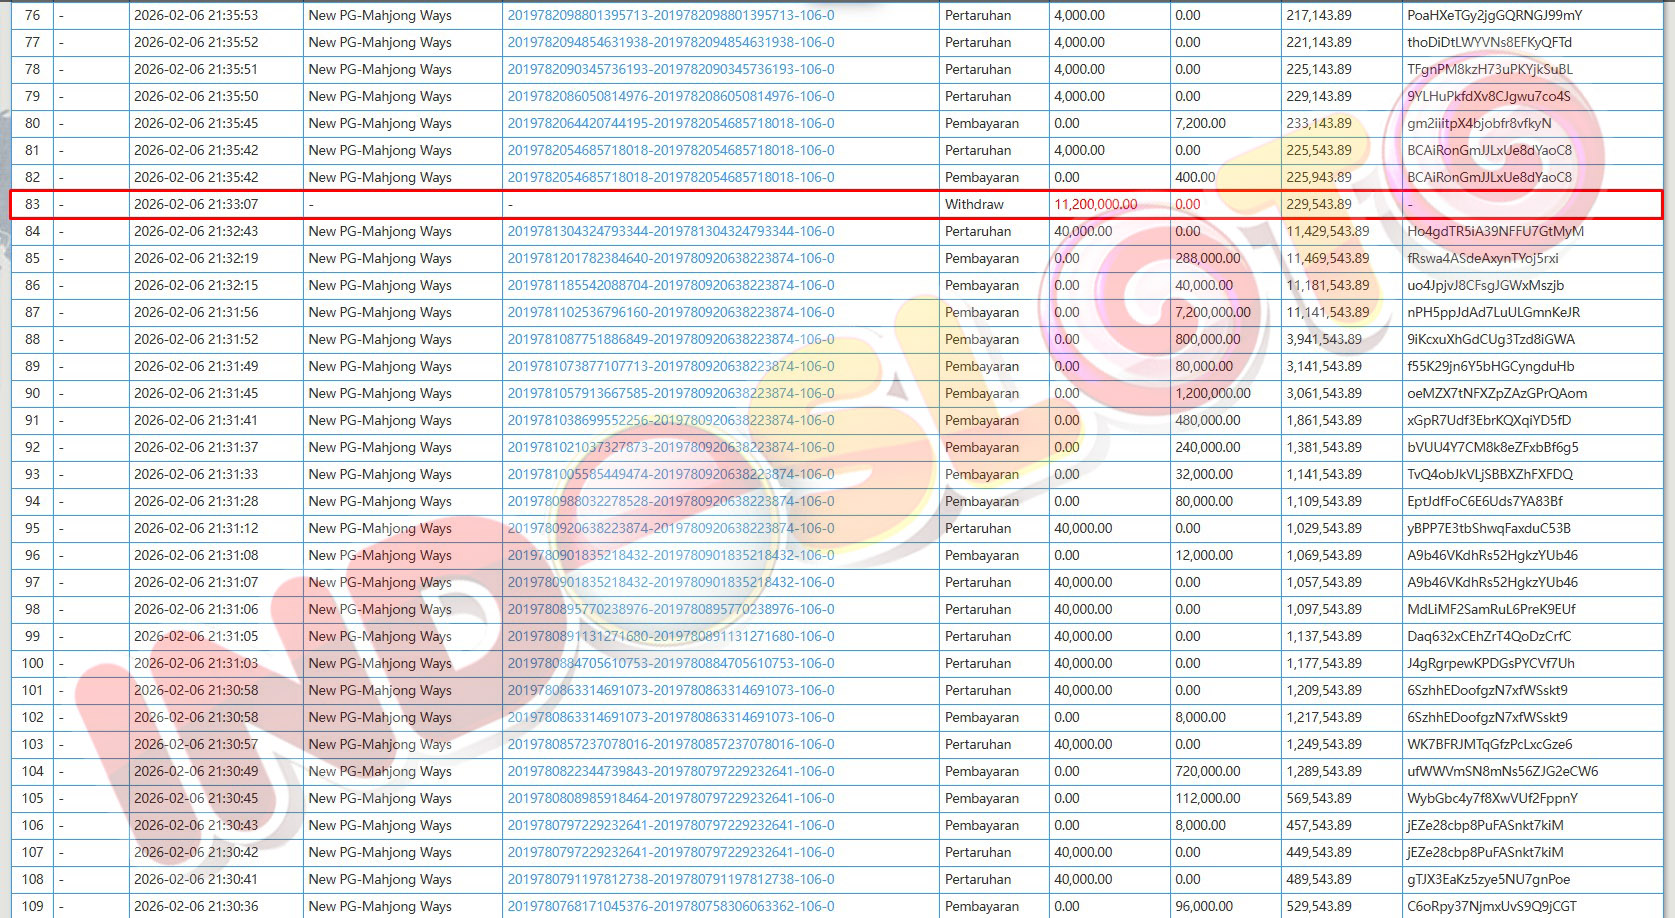Click the transaction link in row 80
Screen dimensions: 1675x918
[670, 124]
